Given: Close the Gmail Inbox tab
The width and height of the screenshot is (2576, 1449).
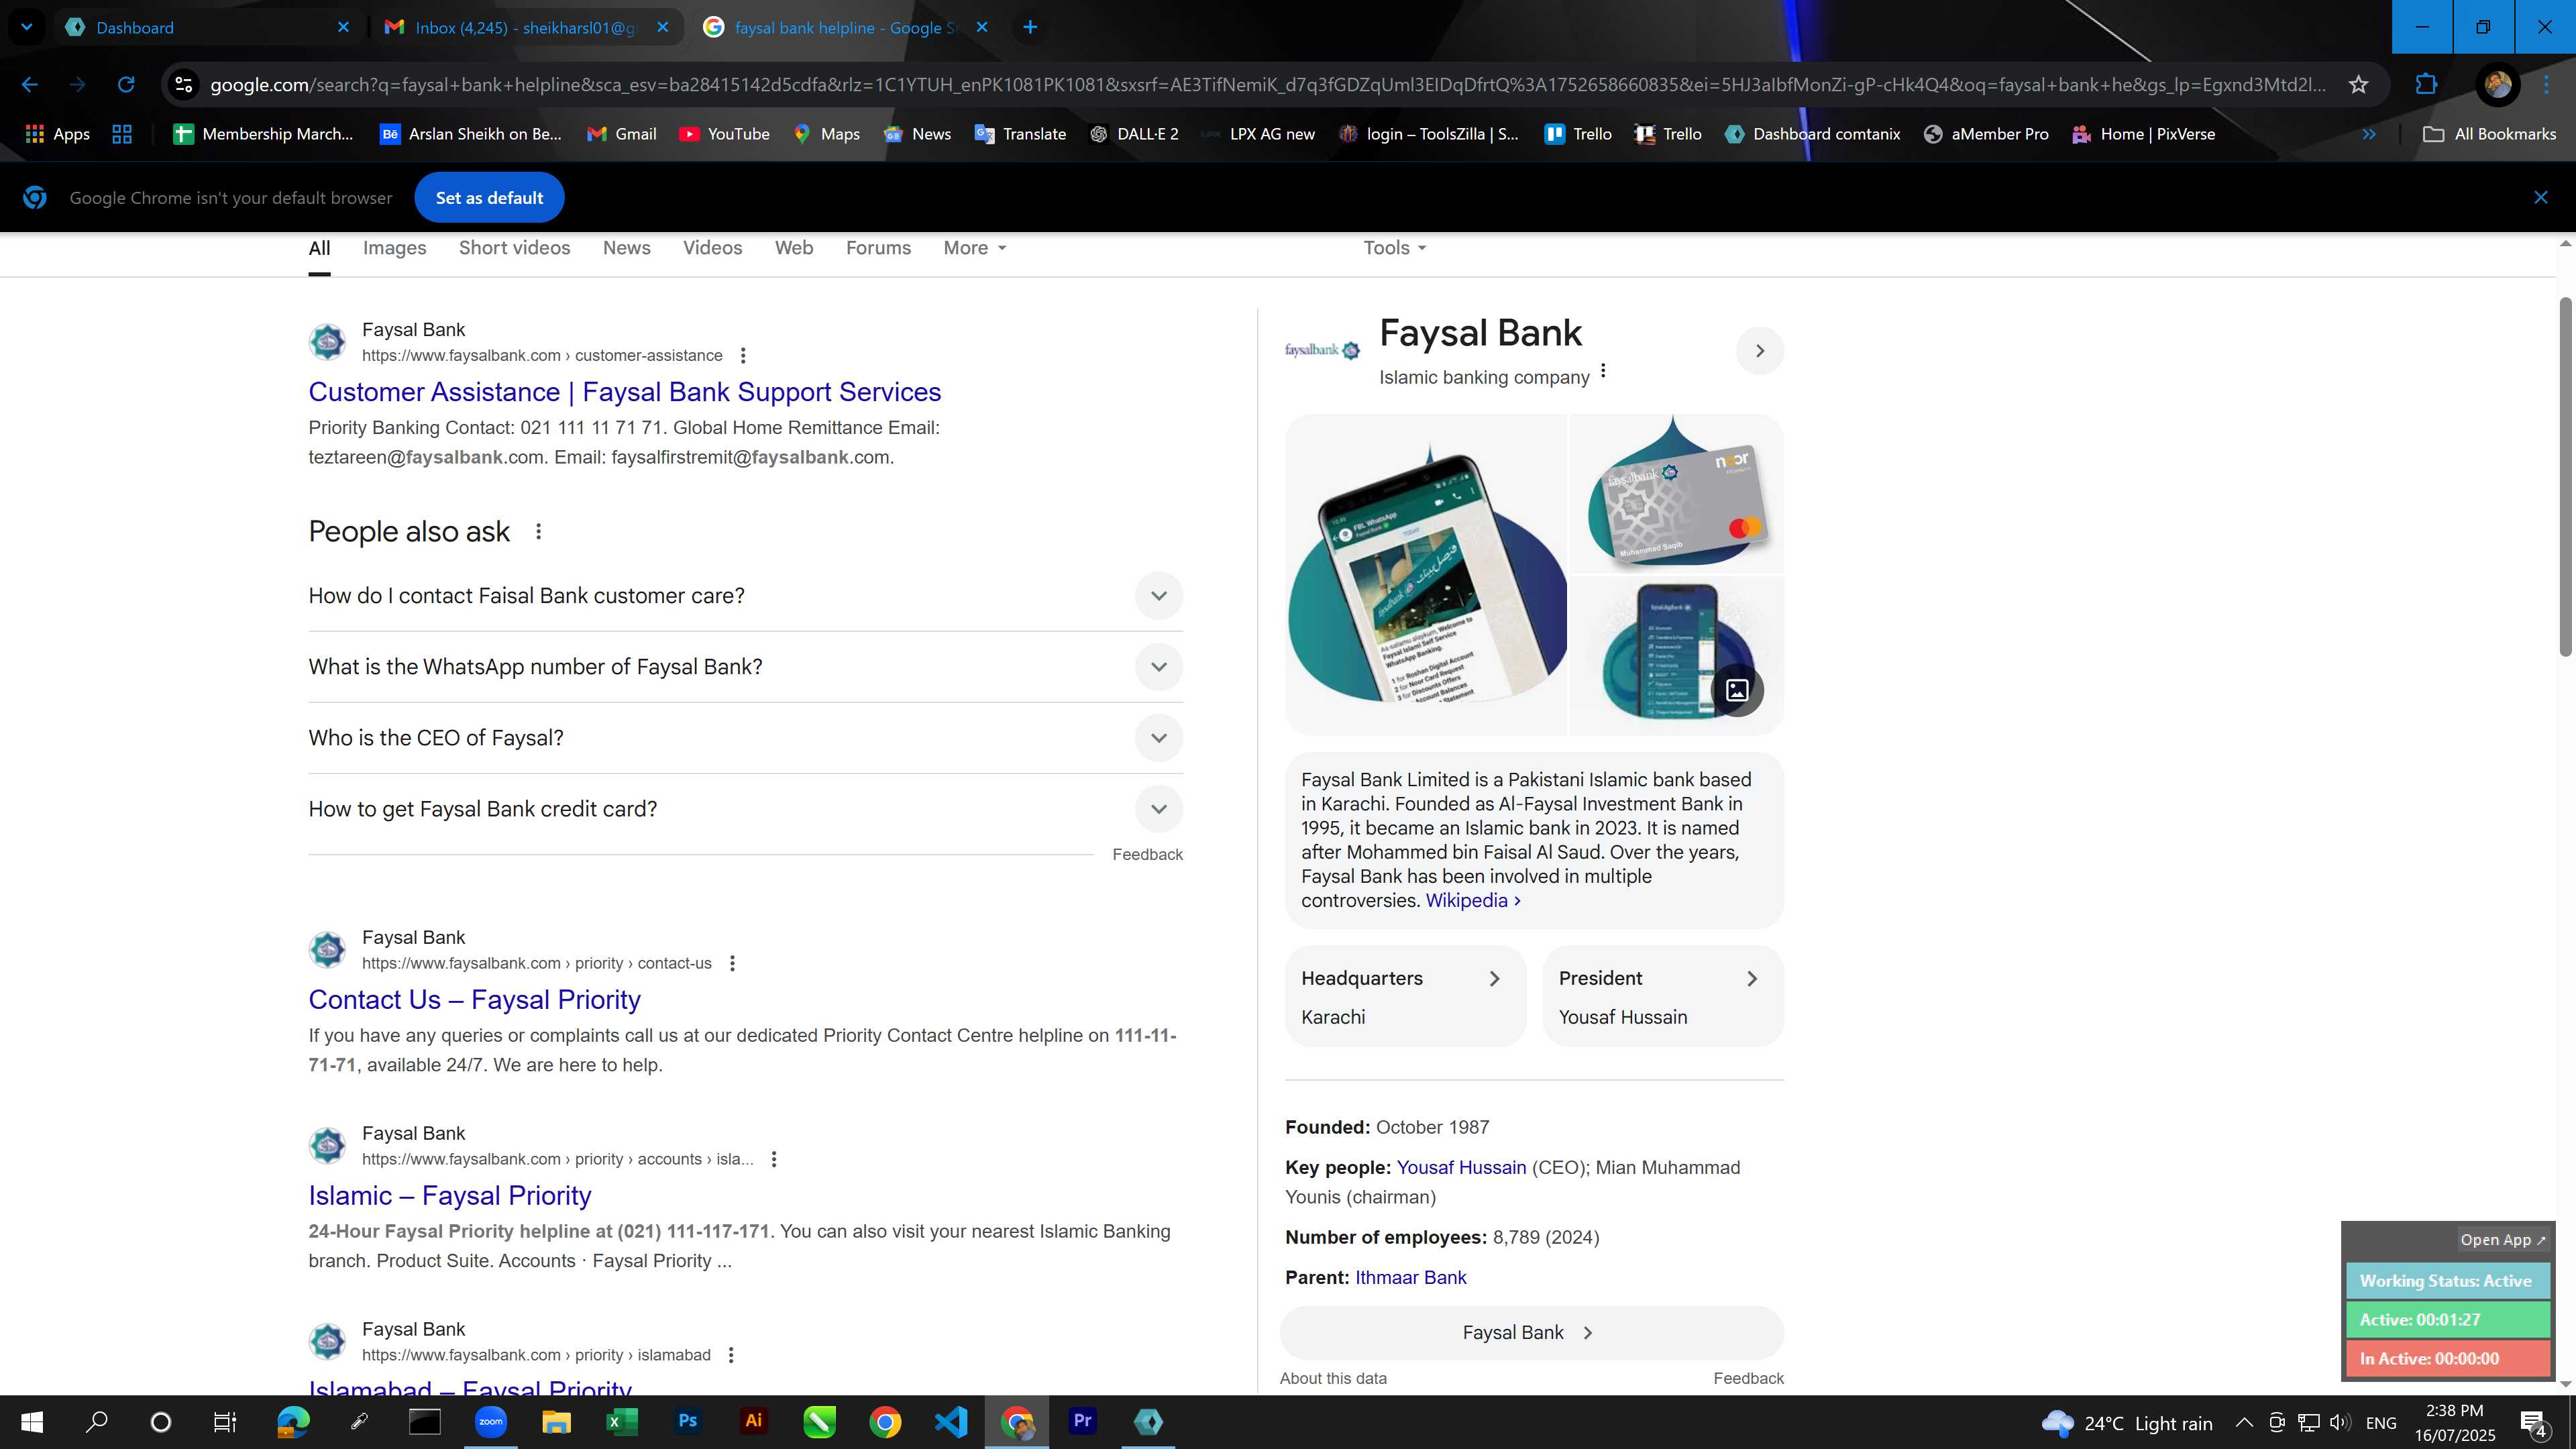Looking at the screenshot, I should pyautogui.click(x=662, y=27).
